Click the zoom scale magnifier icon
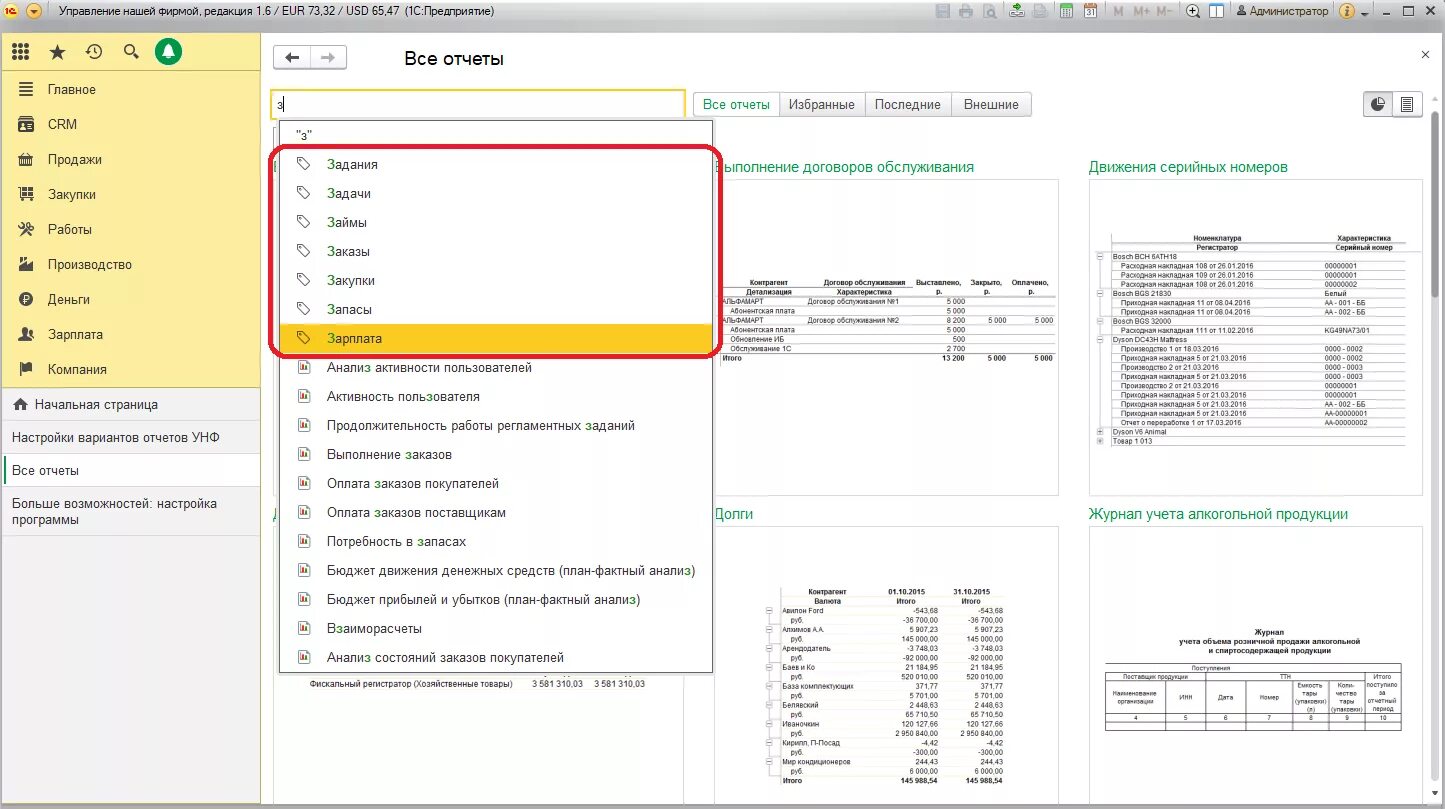1445x809 pixels. pos(1193,11)
